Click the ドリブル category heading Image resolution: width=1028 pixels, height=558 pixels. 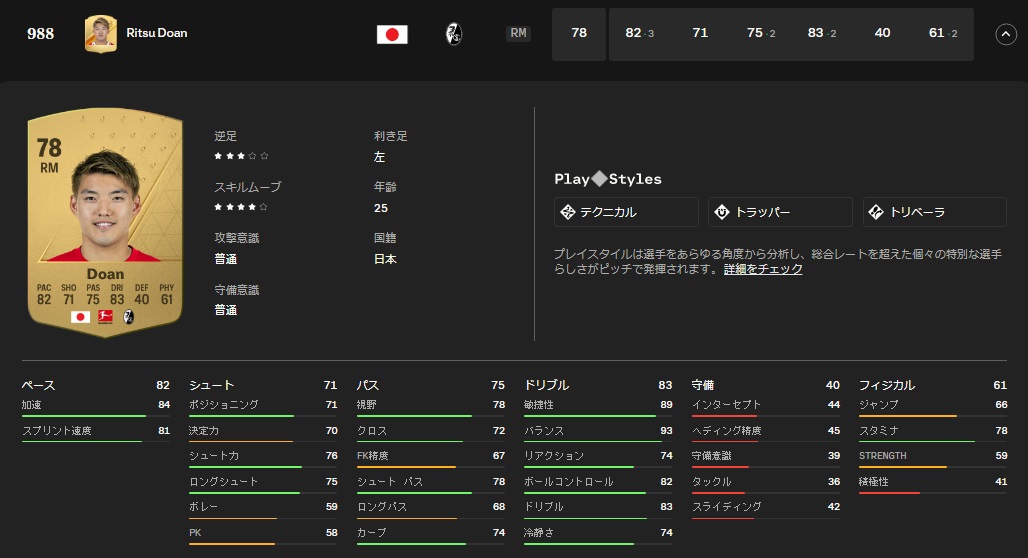547,385
